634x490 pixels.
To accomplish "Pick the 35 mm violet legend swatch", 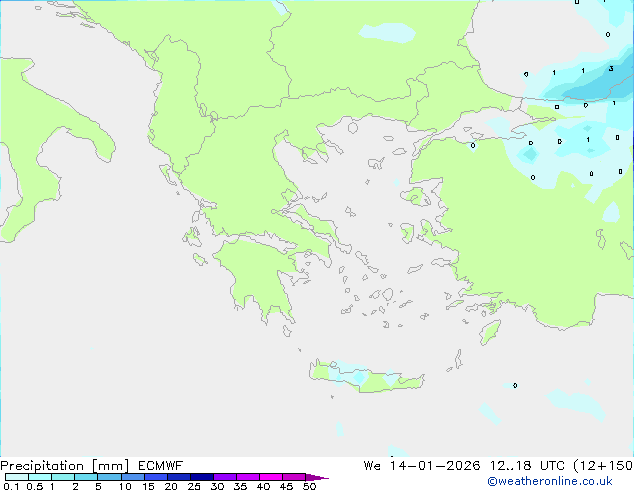I will click(x=248, y=477).
